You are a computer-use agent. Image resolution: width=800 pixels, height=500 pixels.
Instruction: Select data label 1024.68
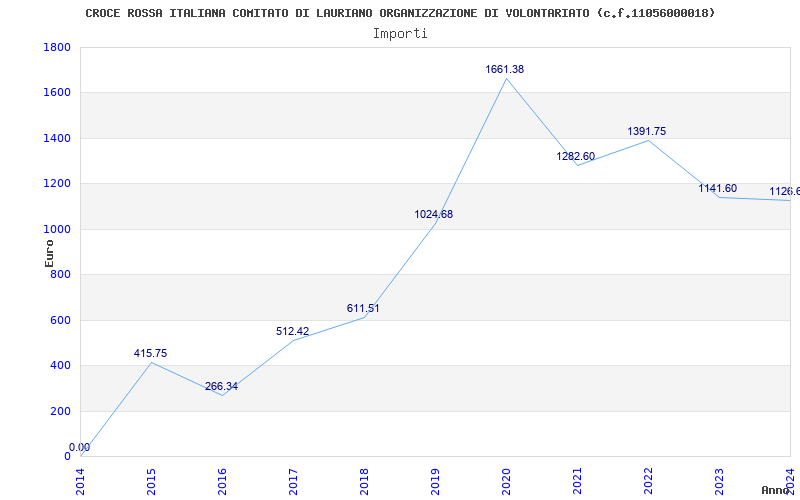[434, 215]
